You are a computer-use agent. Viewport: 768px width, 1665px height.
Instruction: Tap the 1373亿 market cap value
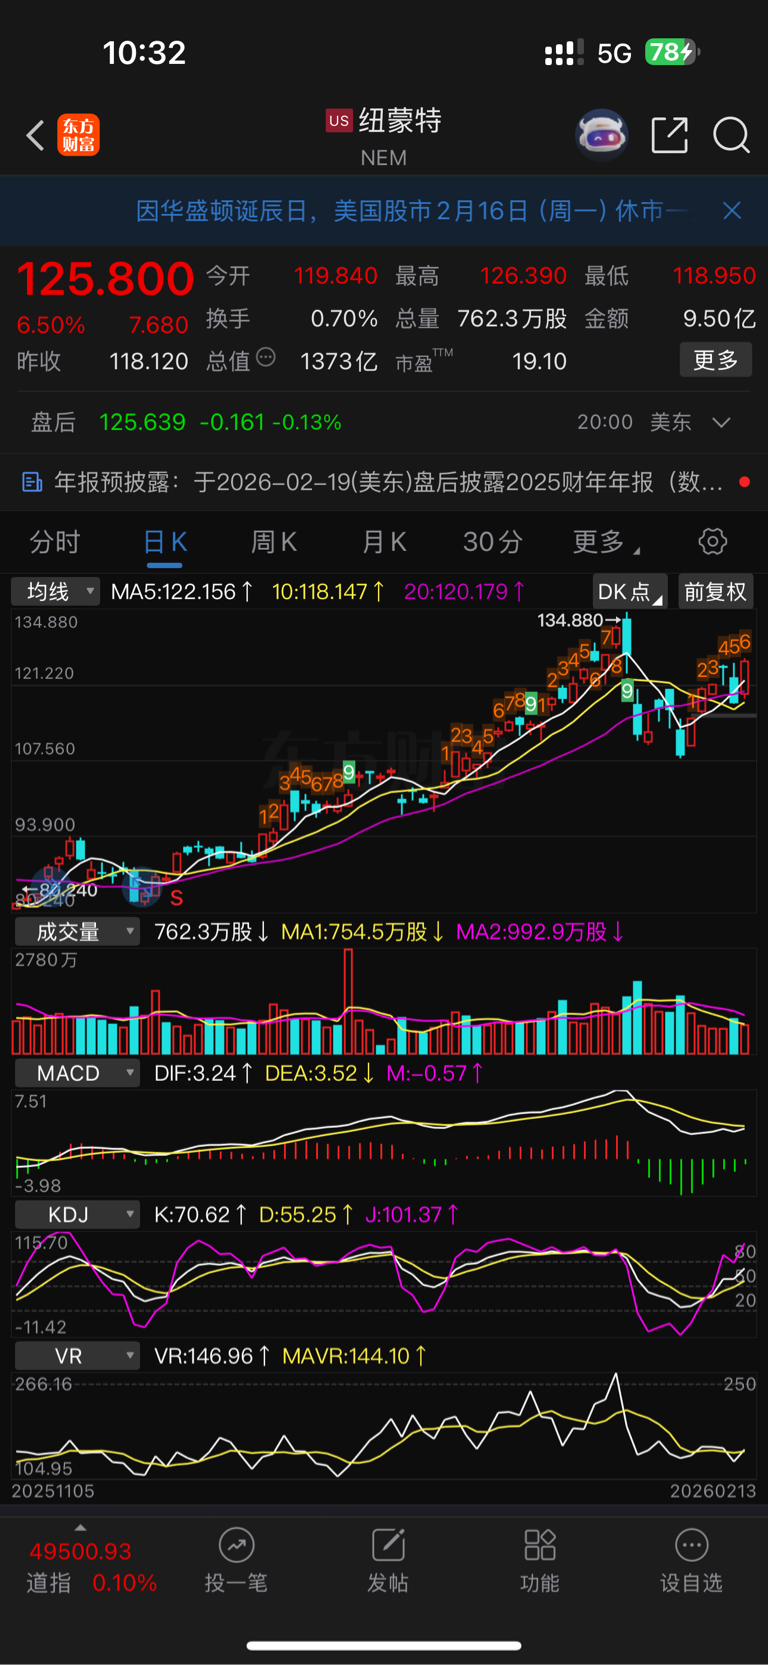[339, 361]
